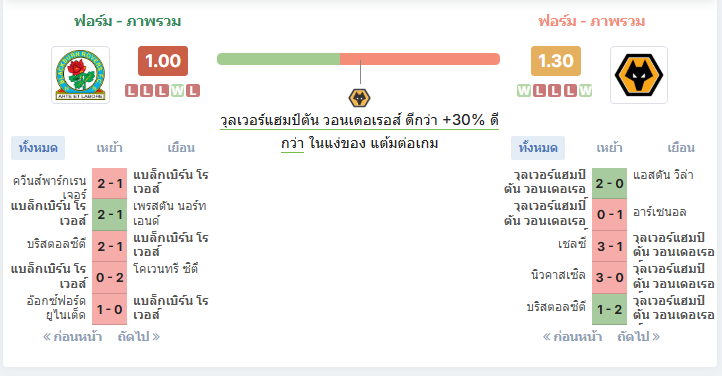Switch to Wolves' เหย้า tab
Image resolution: width=722 pixels, height=376 pixels.
tap(609, 148)
